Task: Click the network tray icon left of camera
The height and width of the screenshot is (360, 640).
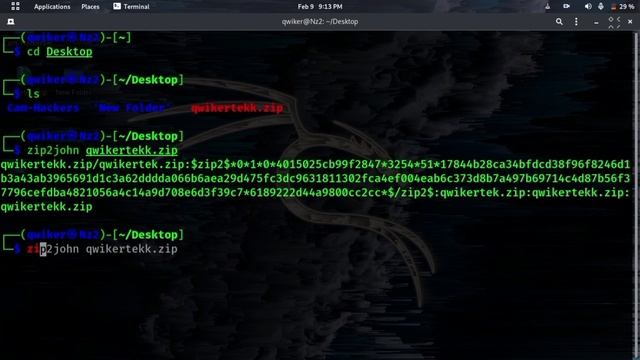Action: pyautogui.click(x=548, y=7)
